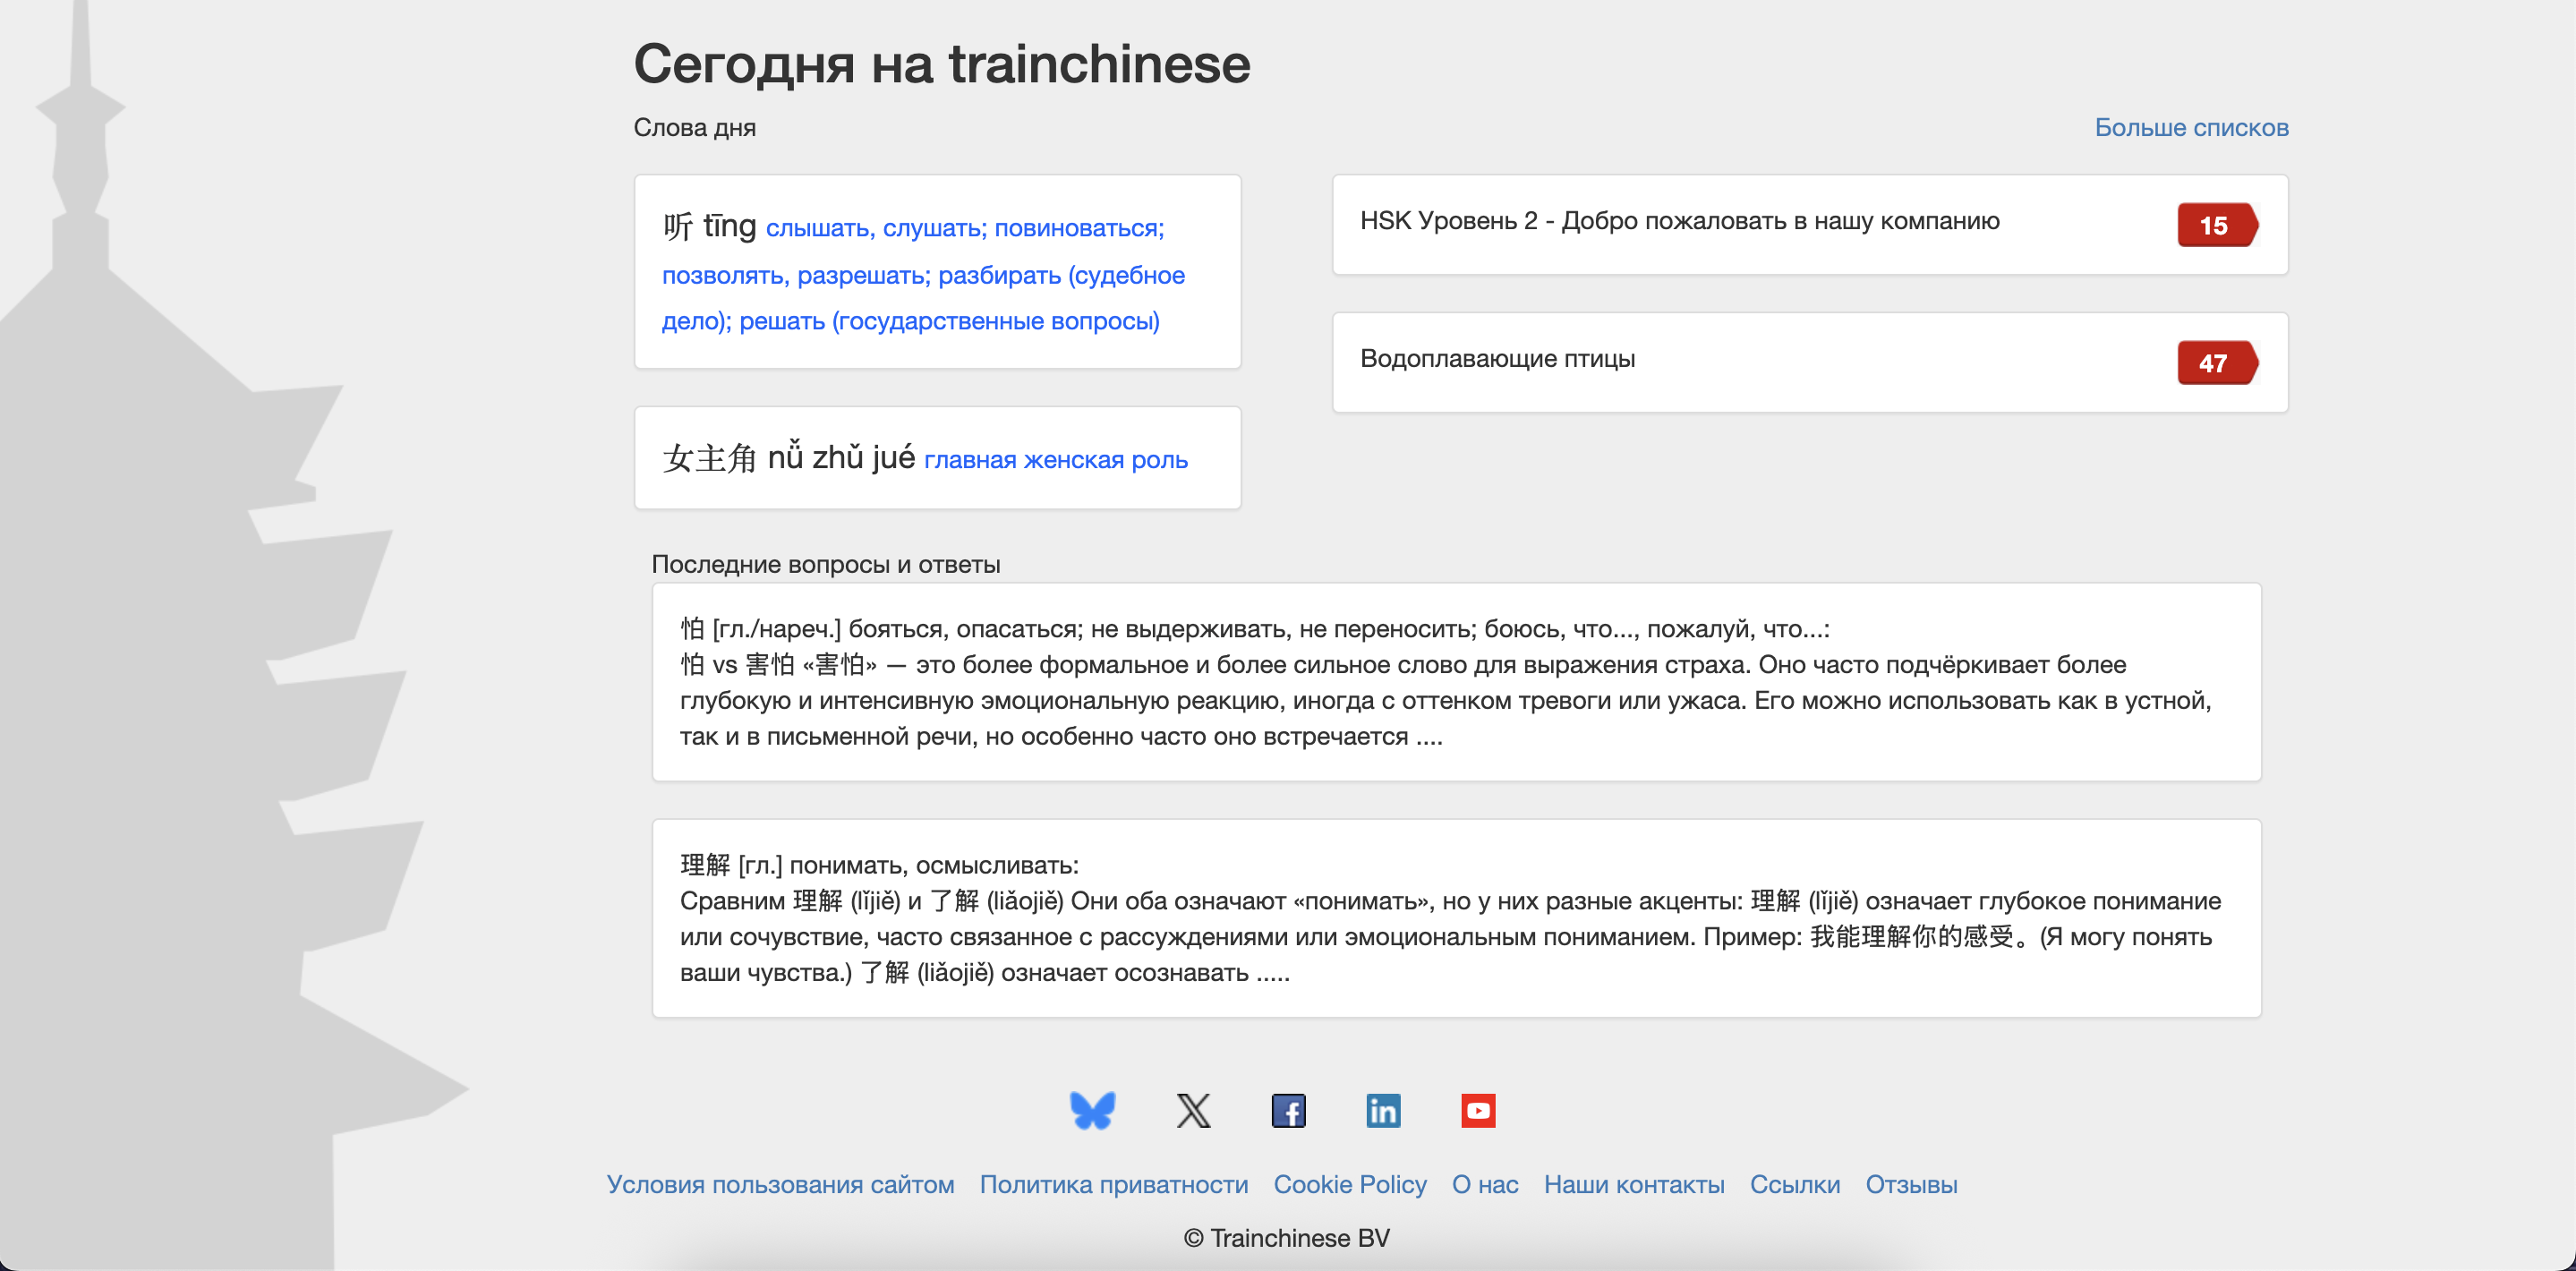Open the LinkedIn icon
Screen dimensions: 2576x1271
[1383, 1110]
